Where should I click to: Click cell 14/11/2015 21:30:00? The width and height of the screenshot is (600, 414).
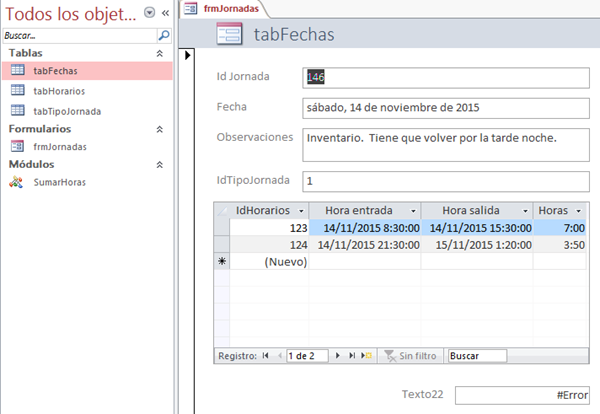point(365,244)
